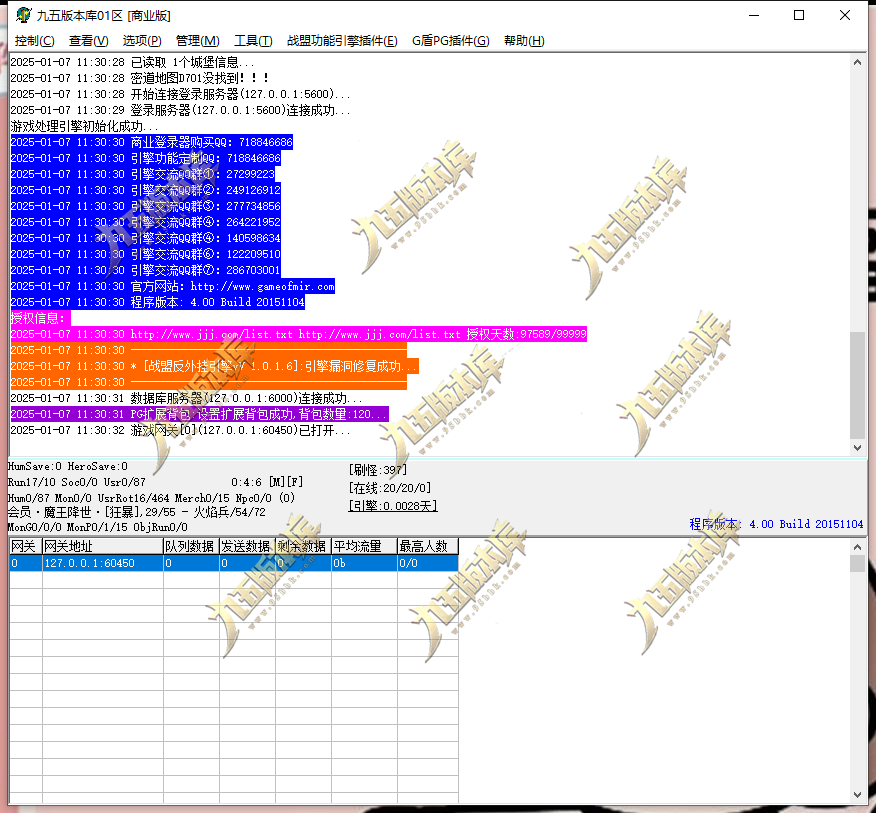Screen dimensions: 876x813
Task: Click log panel scrollbar up arrow
Action: 858,62
